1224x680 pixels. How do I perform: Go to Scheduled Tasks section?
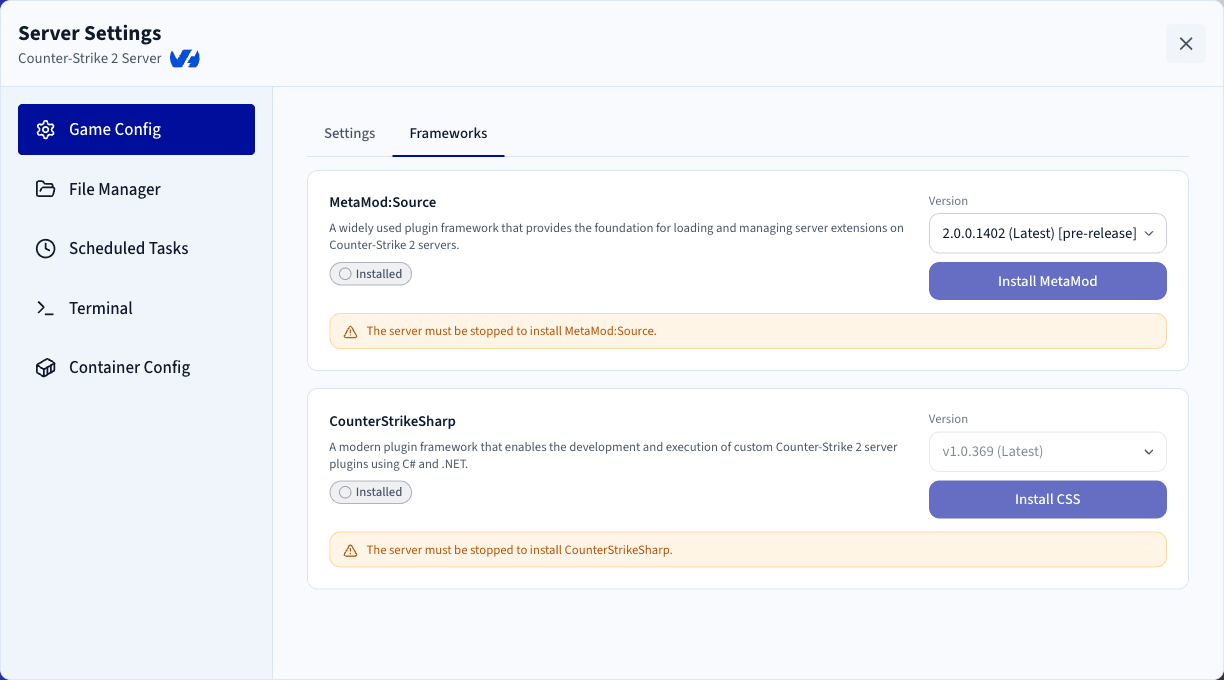(136, 249)
